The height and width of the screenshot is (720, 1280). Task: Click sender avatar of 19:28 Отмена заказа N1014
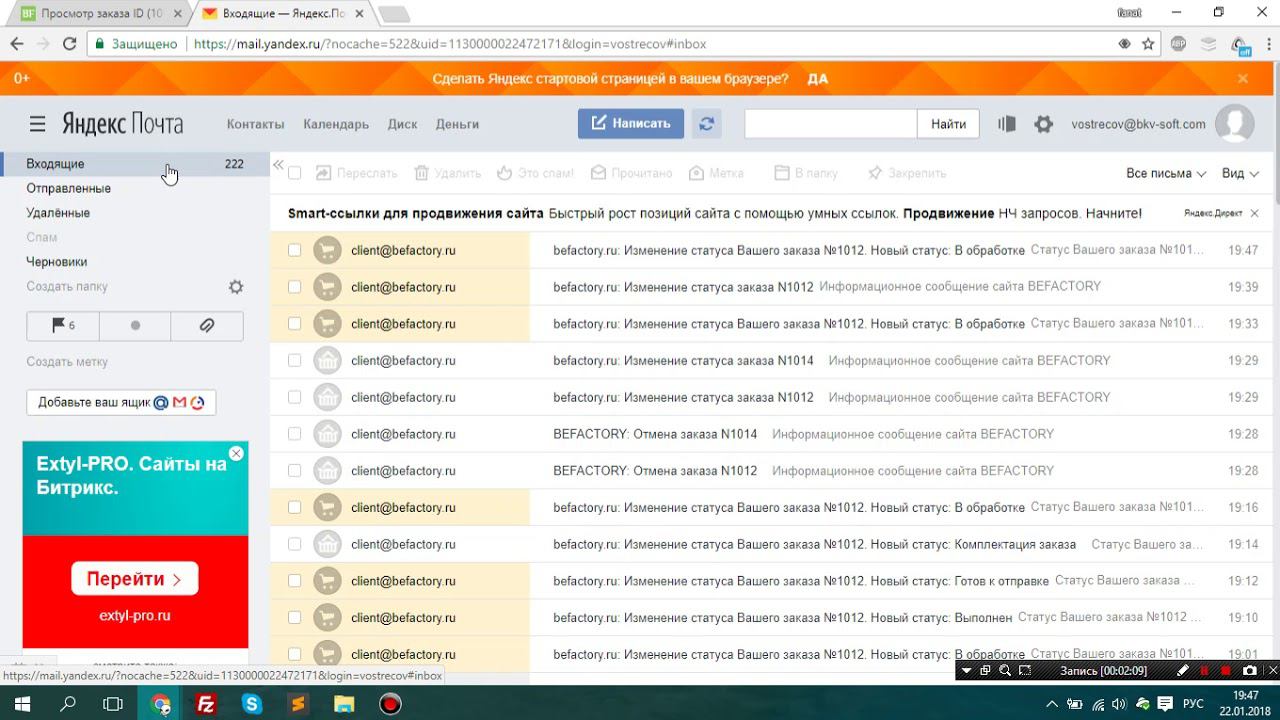click(327, 434)
